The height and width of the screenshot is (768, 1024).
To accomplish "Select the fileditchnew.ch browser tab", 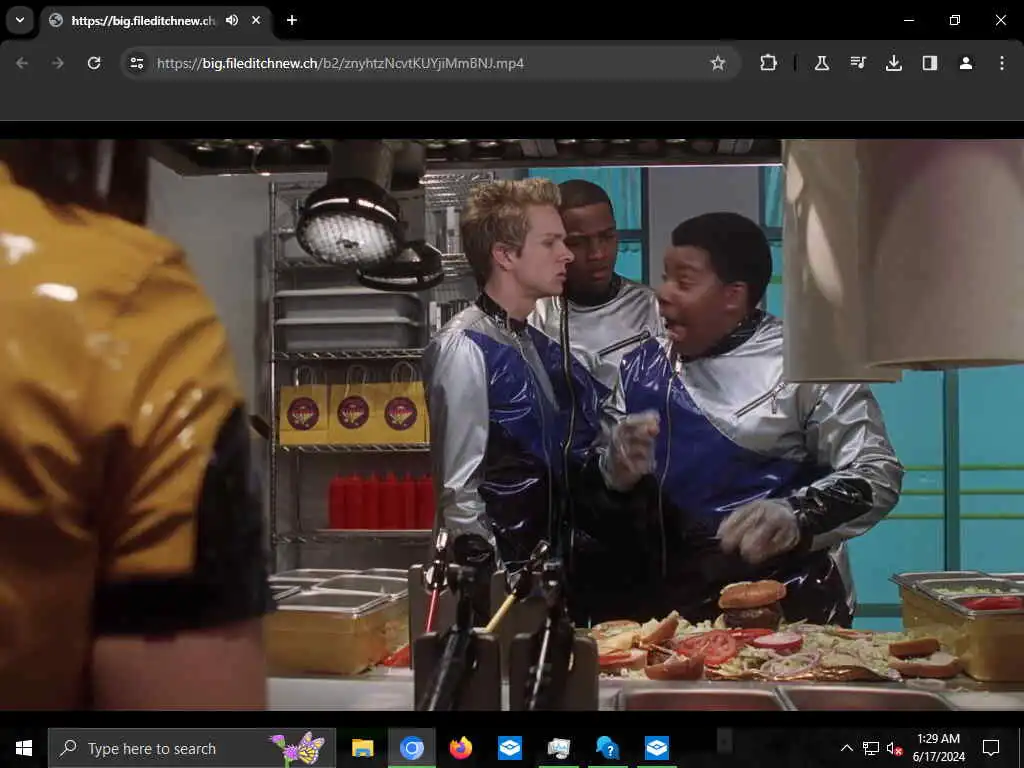I will point(157,21).
